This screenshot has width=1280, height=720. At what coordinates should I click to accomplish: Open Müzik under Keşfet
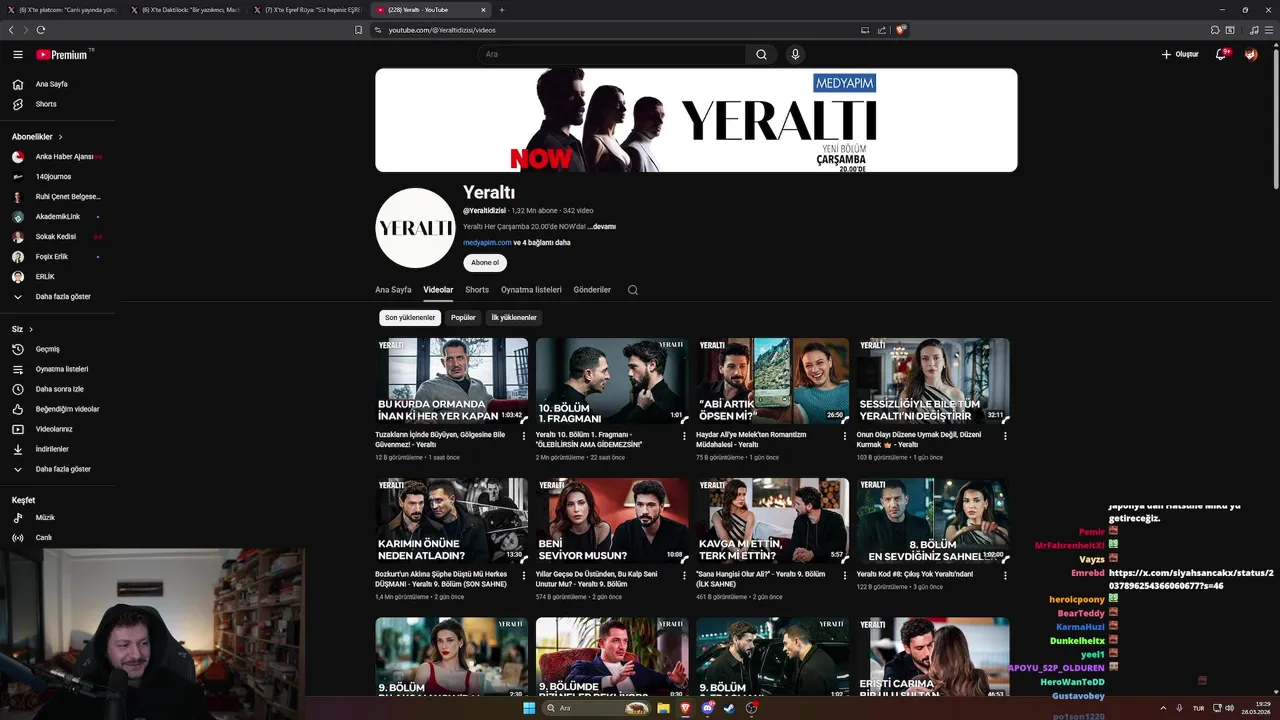pos(45,518)
